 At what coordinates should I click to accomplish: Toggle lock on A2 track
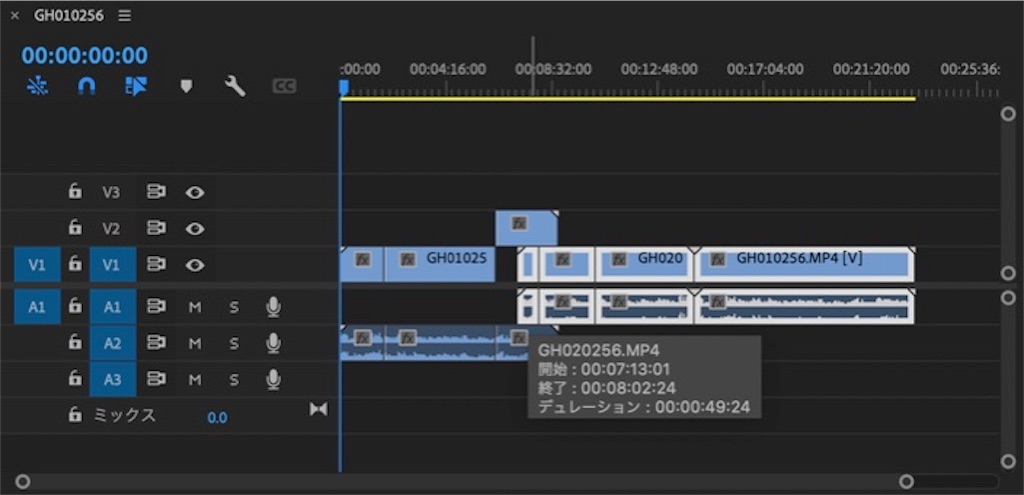click(75, 342)
